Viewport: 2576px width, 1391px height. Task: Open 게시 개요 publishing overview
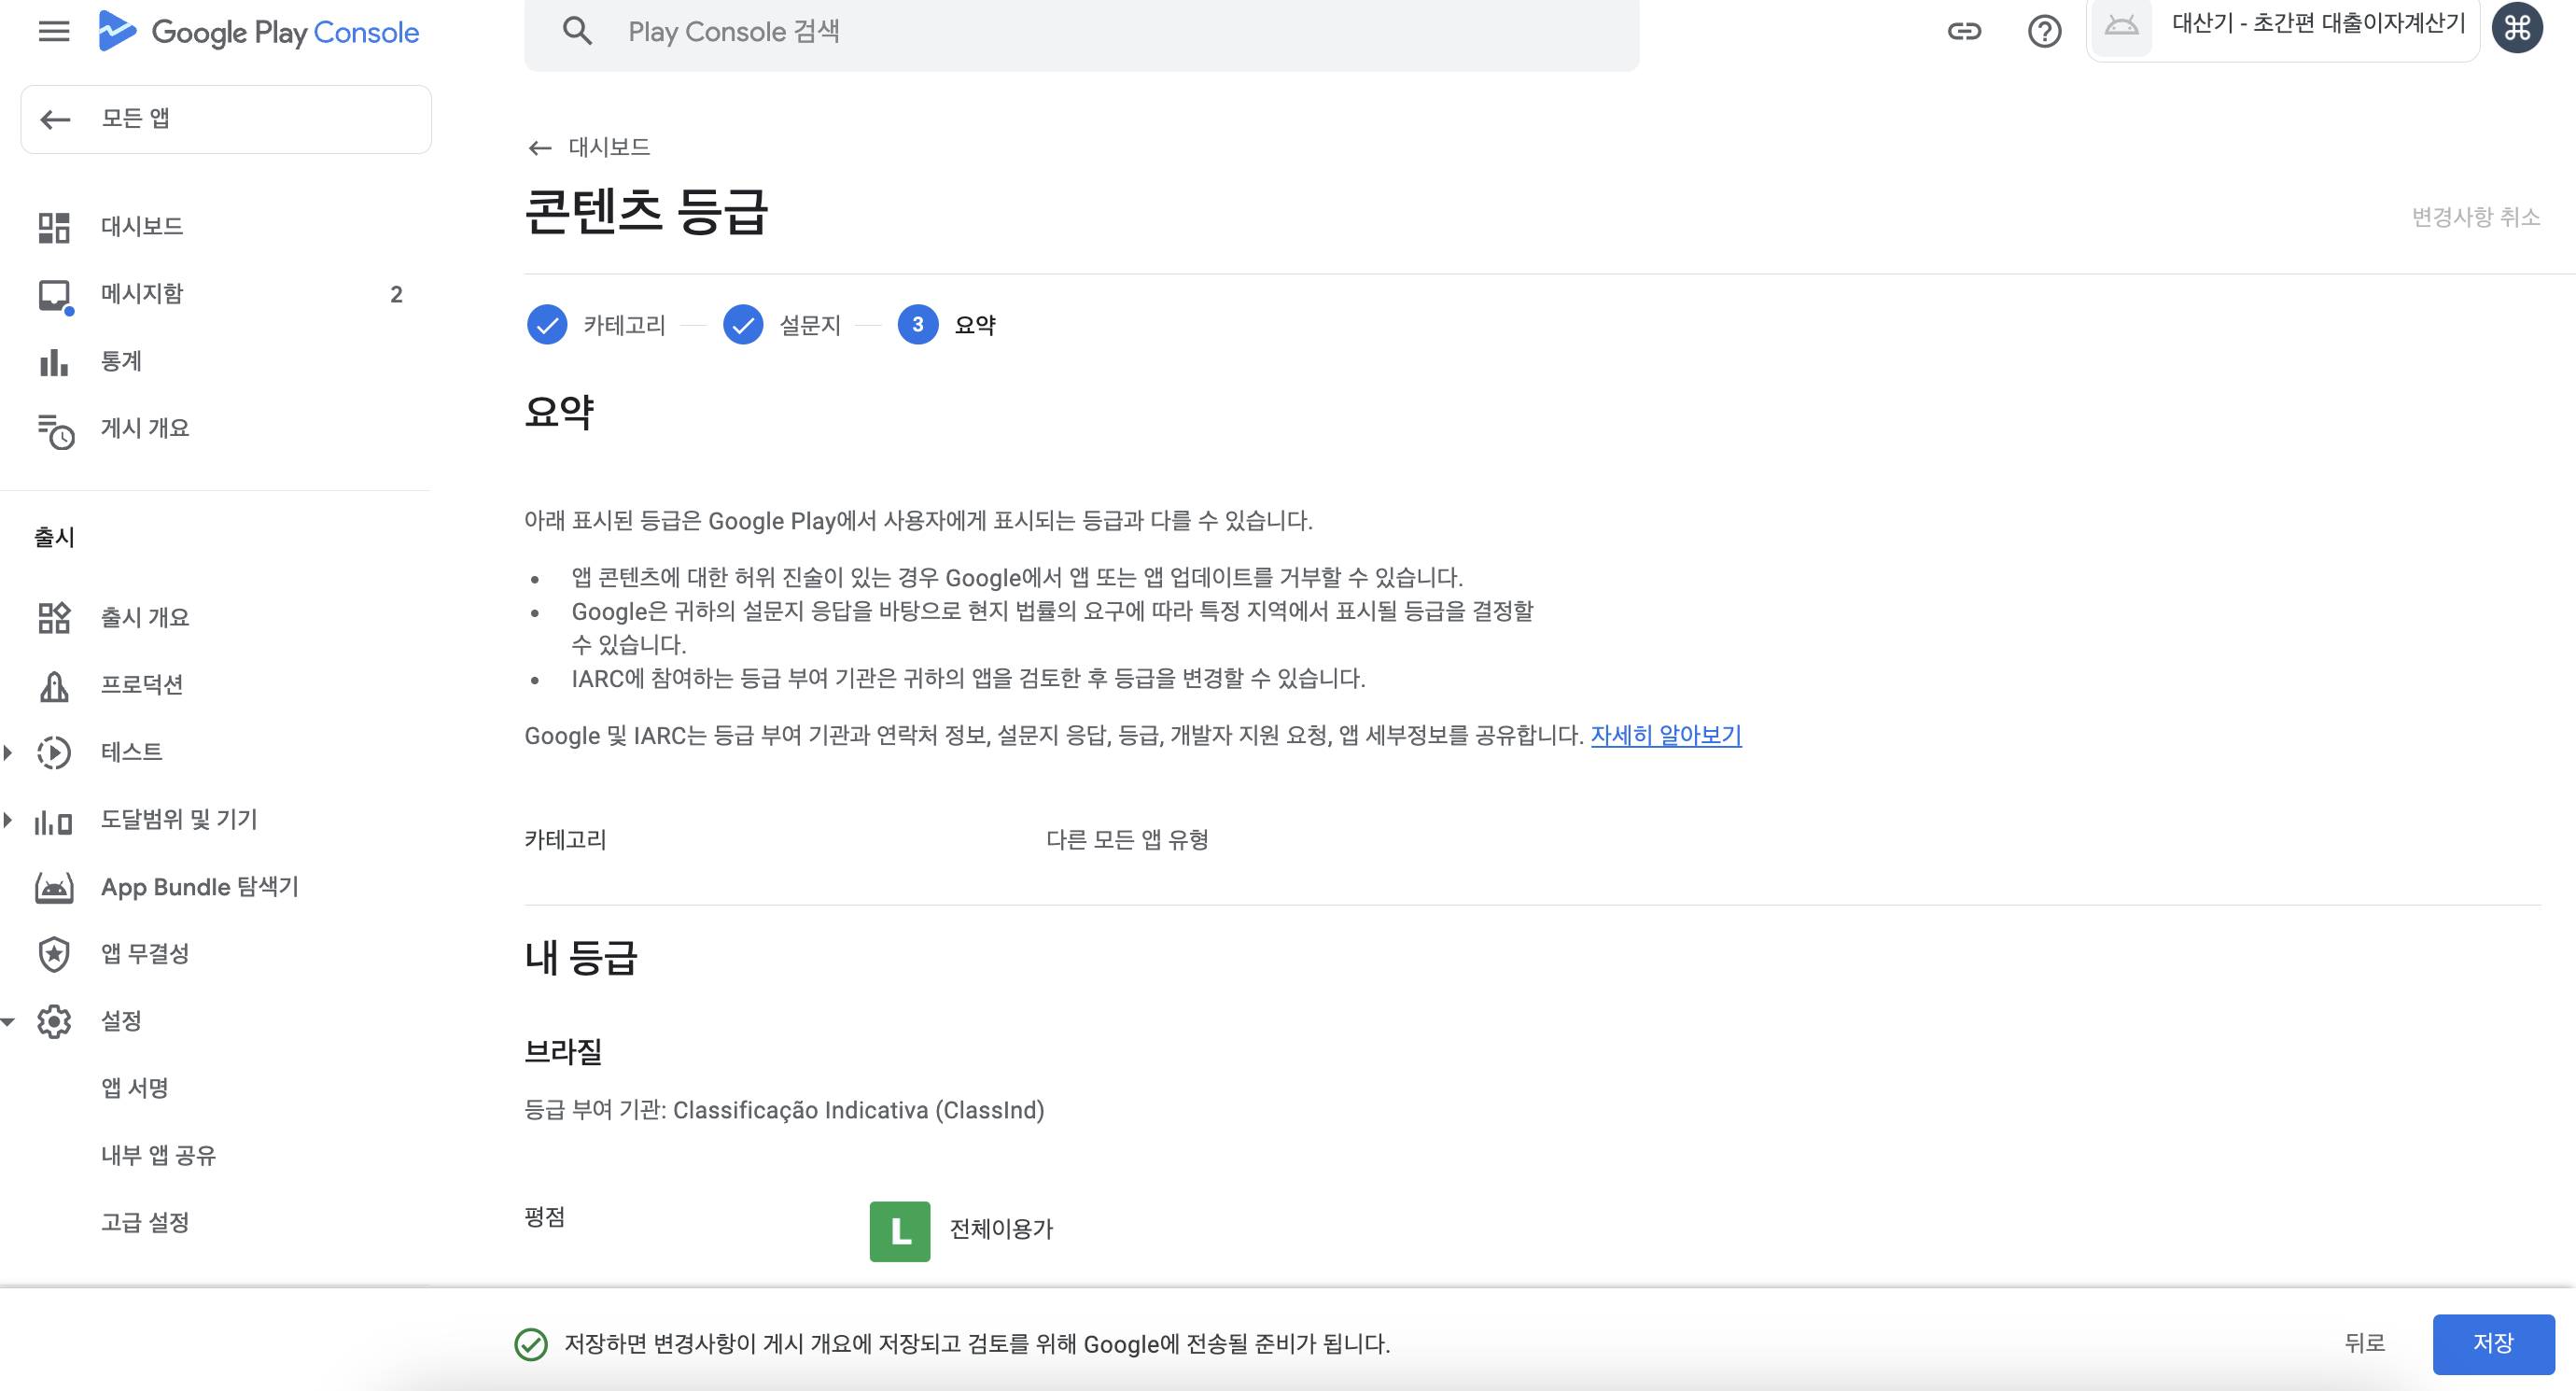144,428
